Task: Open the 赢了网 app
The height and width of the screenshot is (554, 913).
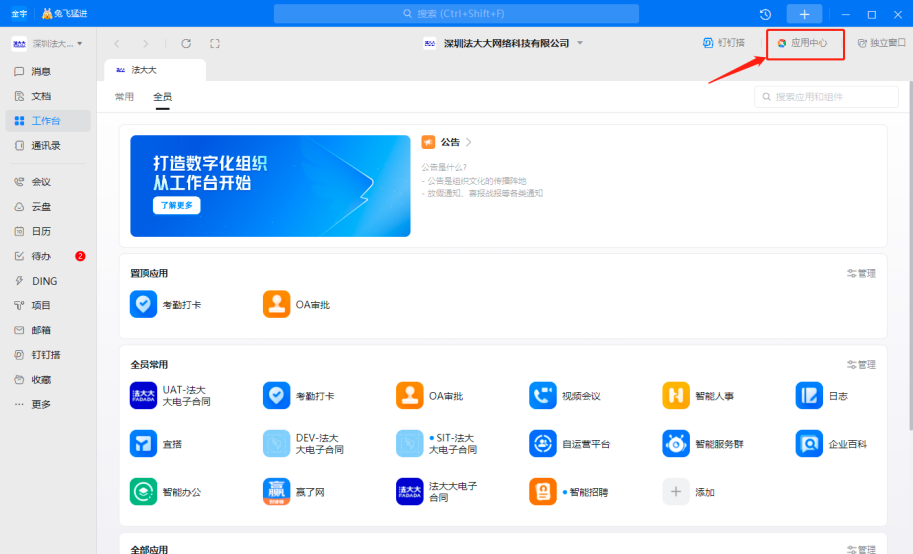Action: [277, 492]
